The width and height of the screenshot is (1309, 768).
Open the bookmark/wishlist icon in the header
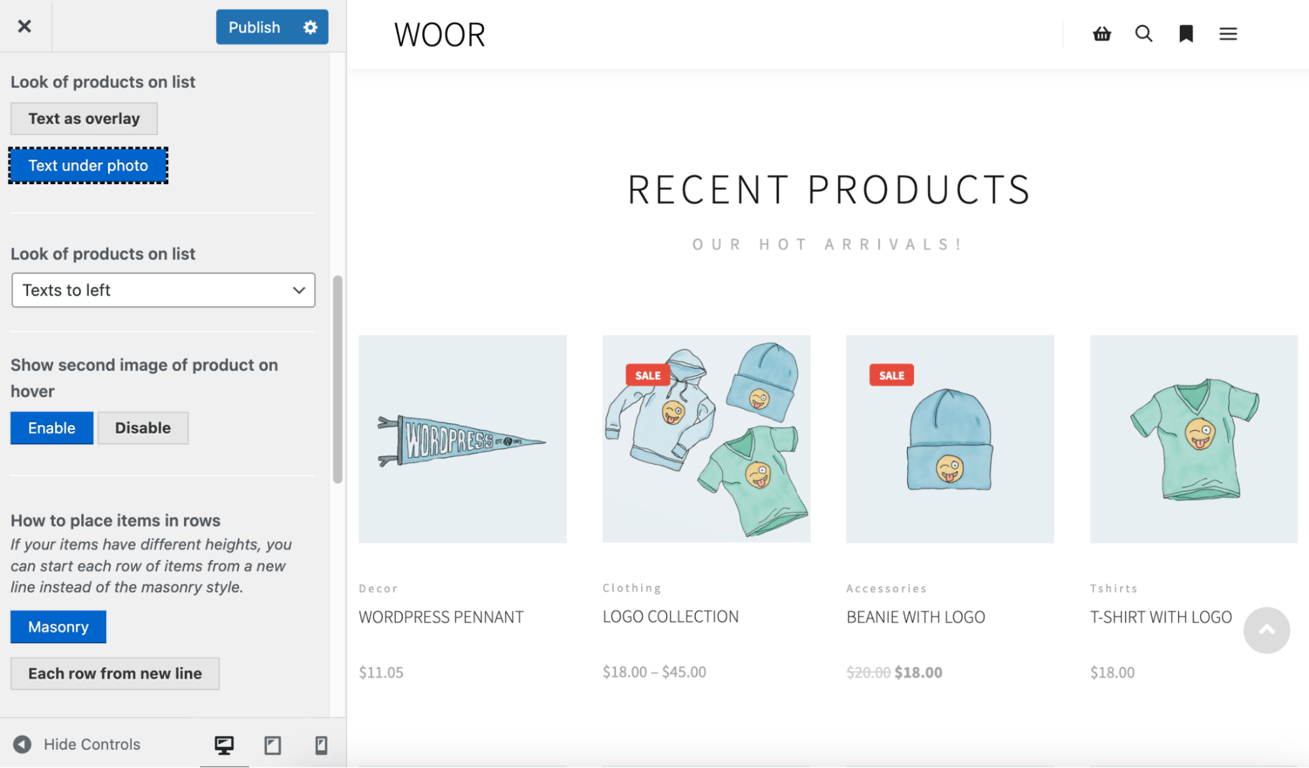(x=1185, y=33)
